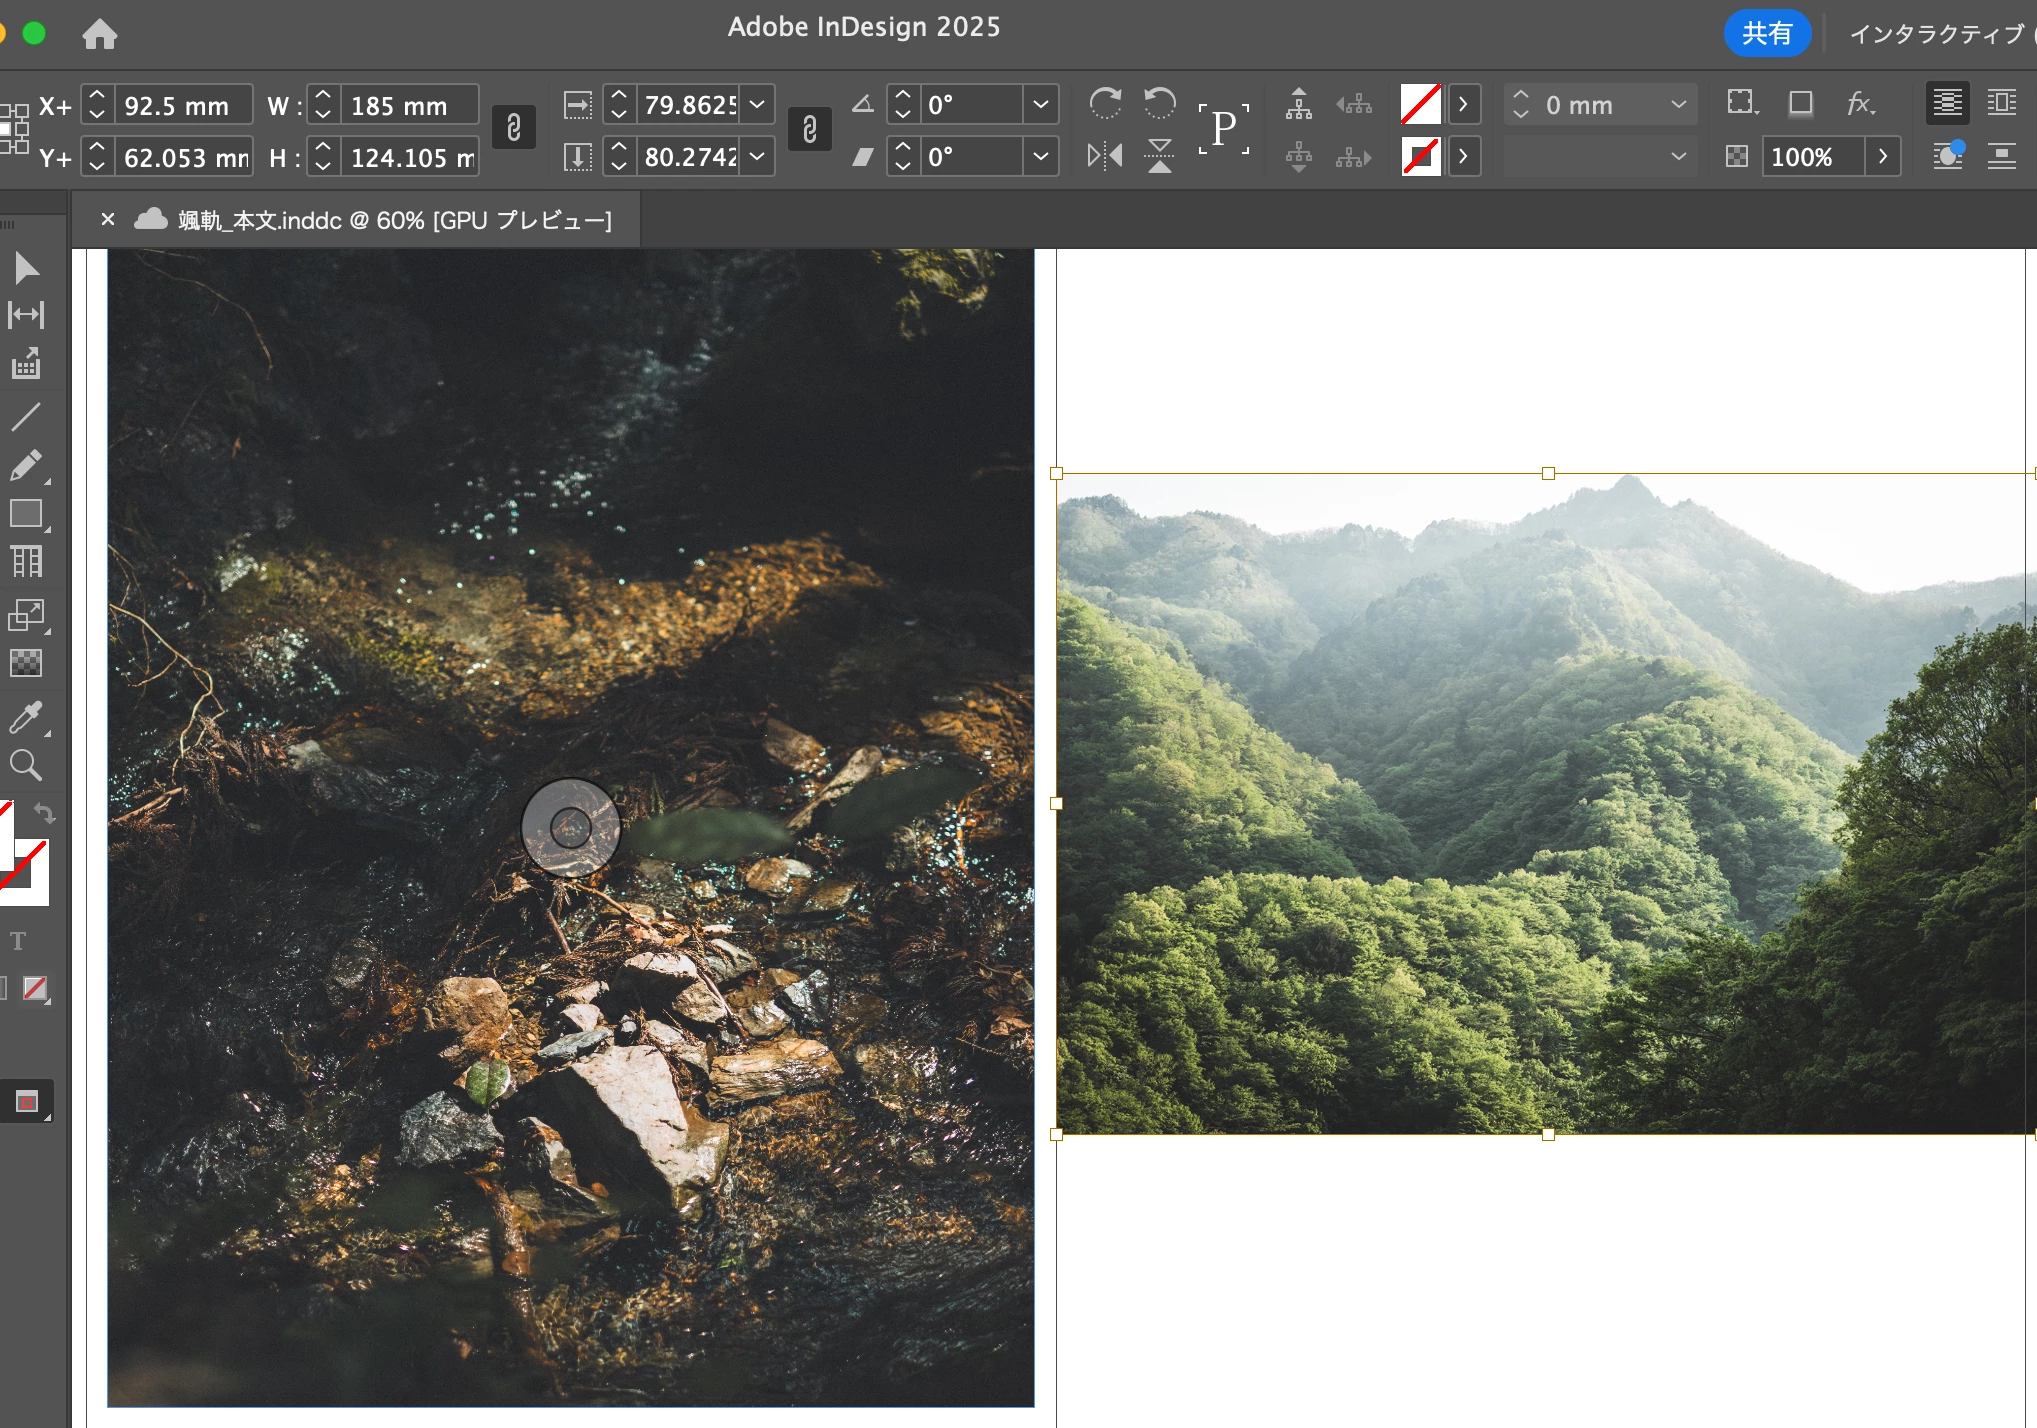Click the blue 共有 share button
2037x1428 pixels.
(x=1766, y=34)
